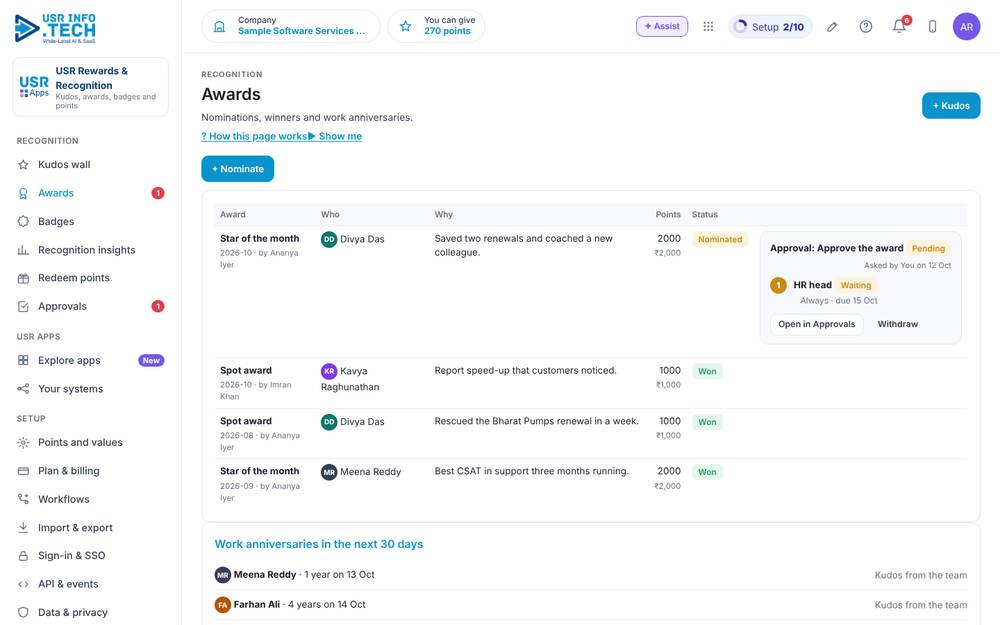The height and width of the screenshot is (625, 1000).
Task: Click the Sign-in & SSO lock icon
Action: pyautogui.click(x=24, y=555)
